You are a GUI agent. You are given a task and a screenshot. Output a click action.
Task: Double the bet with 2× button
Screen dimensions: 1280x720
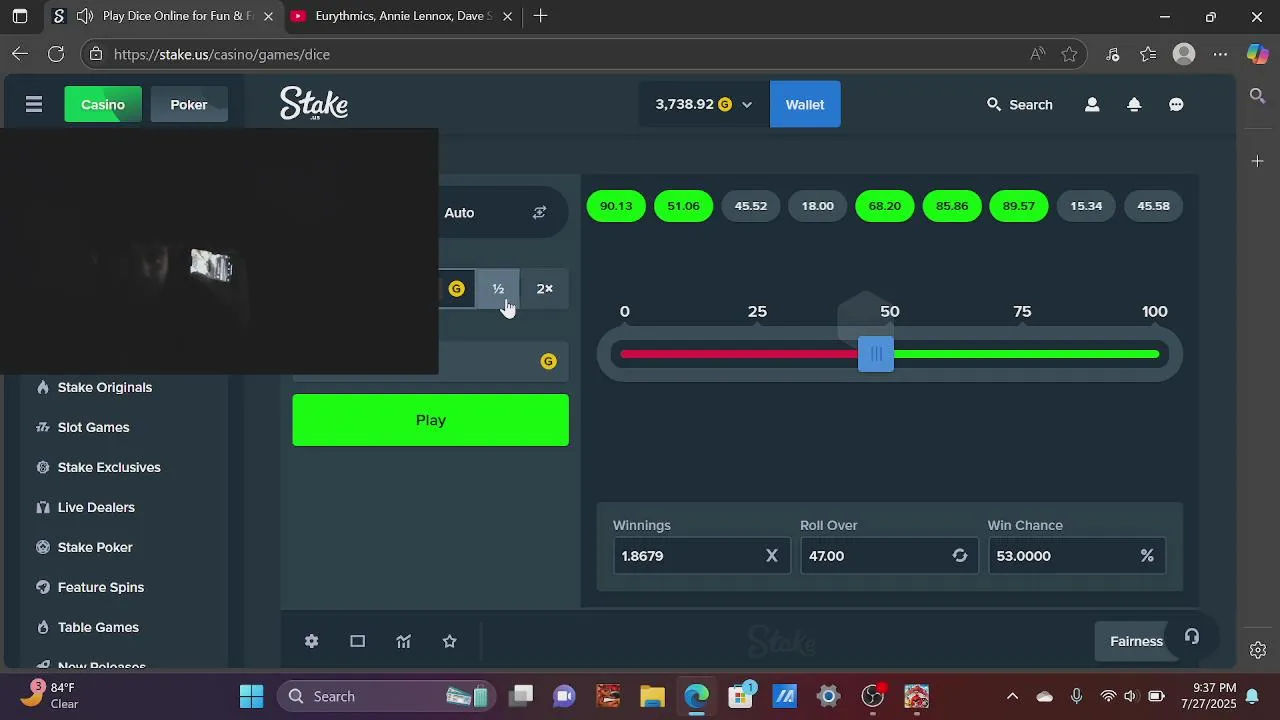click(x=544, y=288)
